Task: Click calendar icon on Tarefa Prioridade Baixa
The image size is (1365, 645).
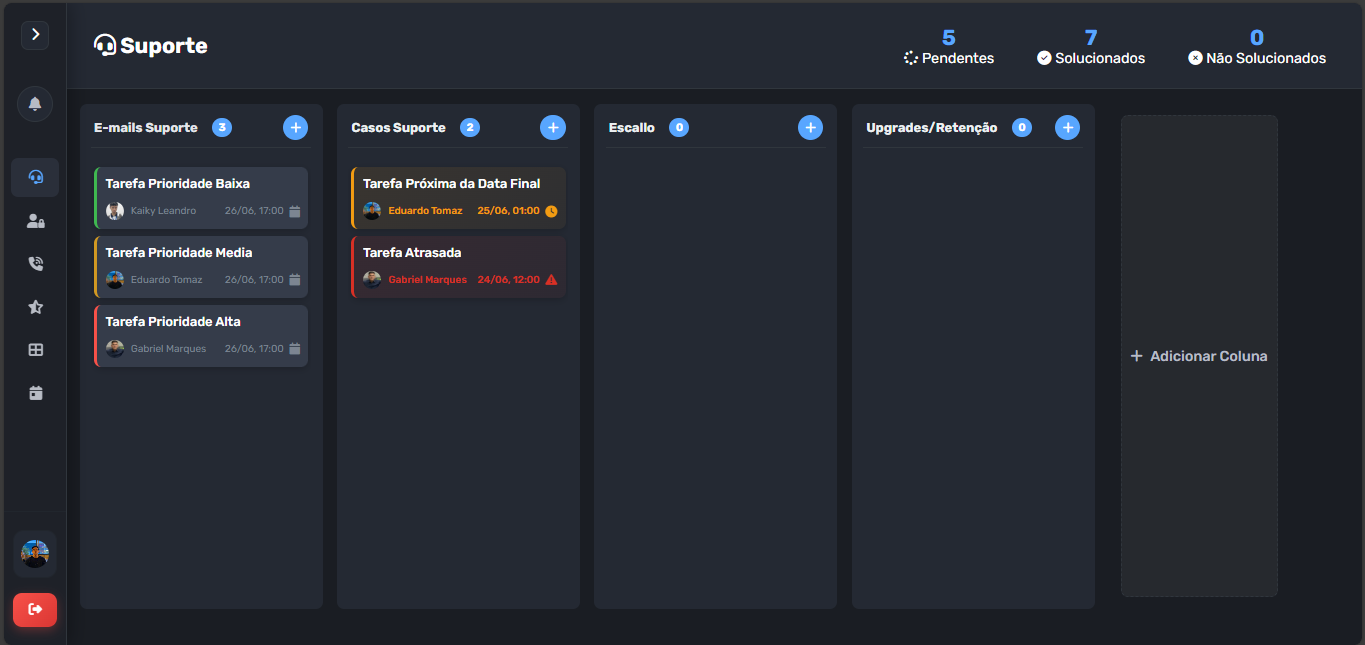Action: (295, 211)
